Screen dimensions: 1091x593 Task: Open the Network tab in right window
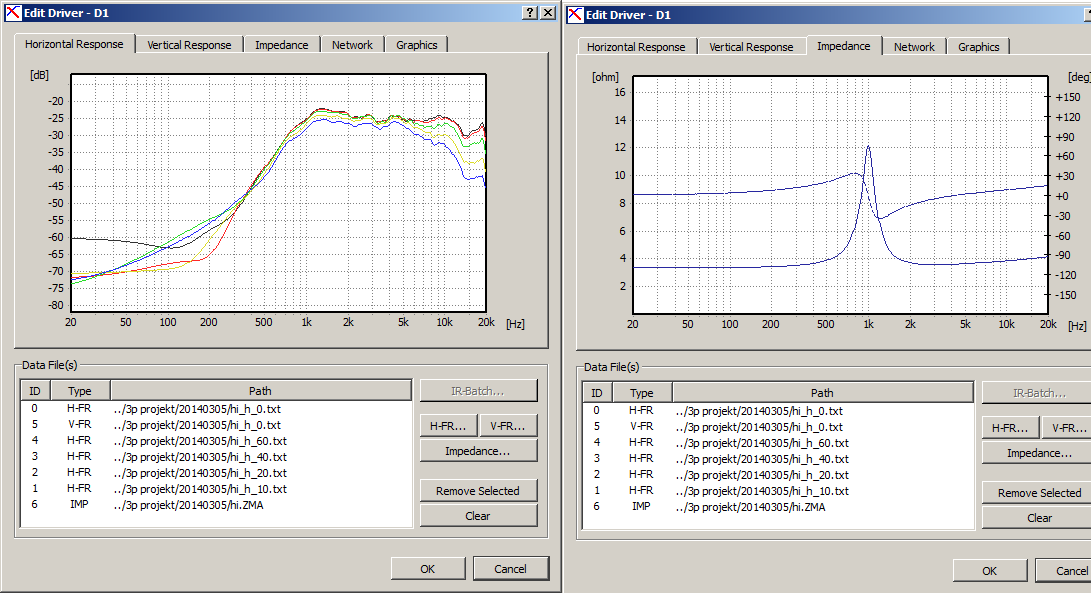click(x=914, y=47)
